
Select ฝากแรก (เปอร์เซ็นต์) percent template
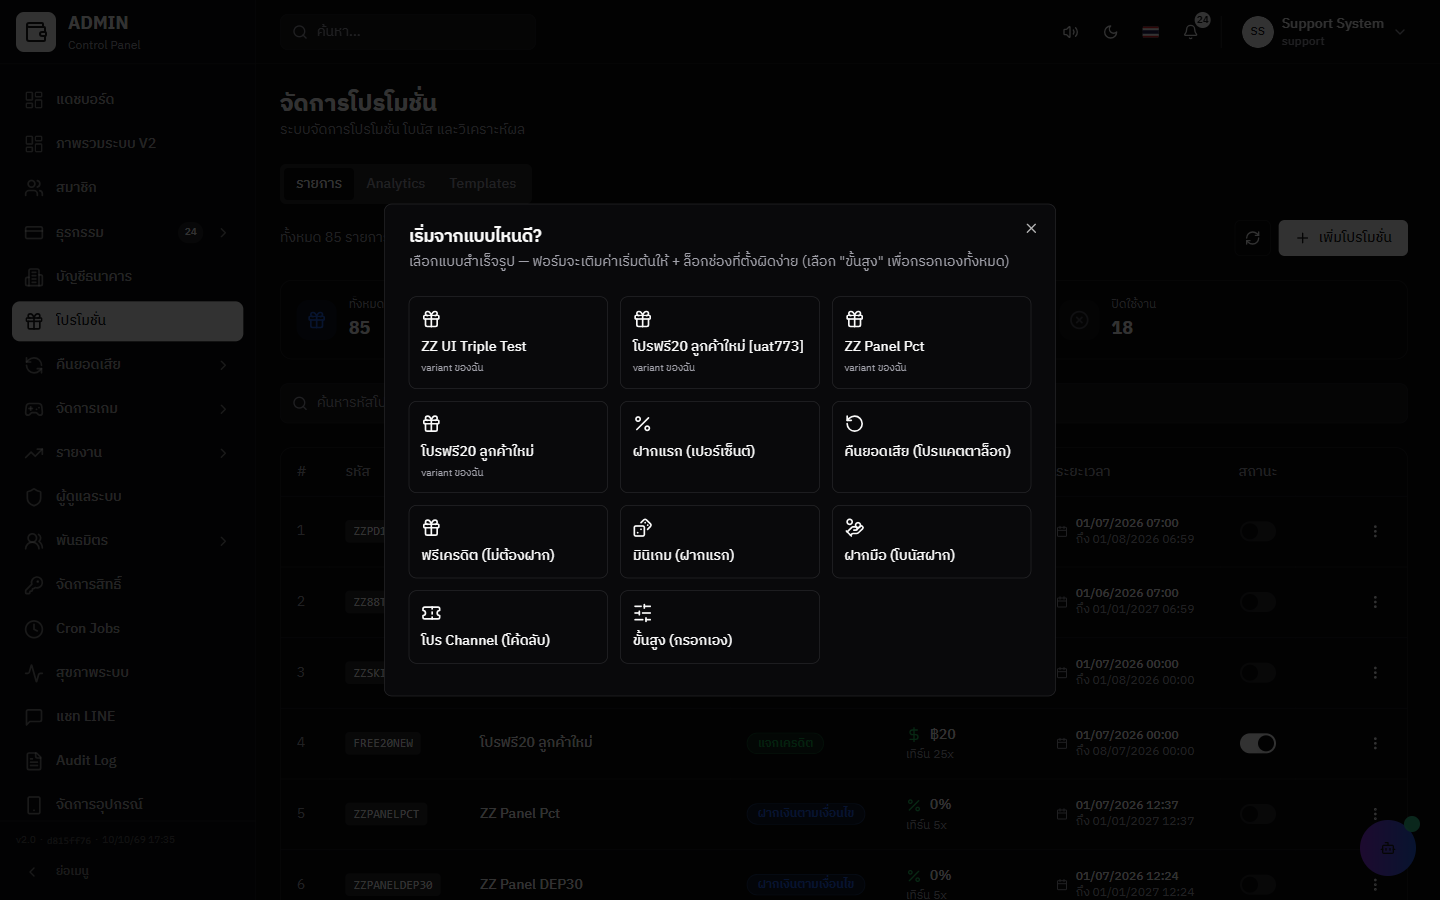(x=720, y=447)
